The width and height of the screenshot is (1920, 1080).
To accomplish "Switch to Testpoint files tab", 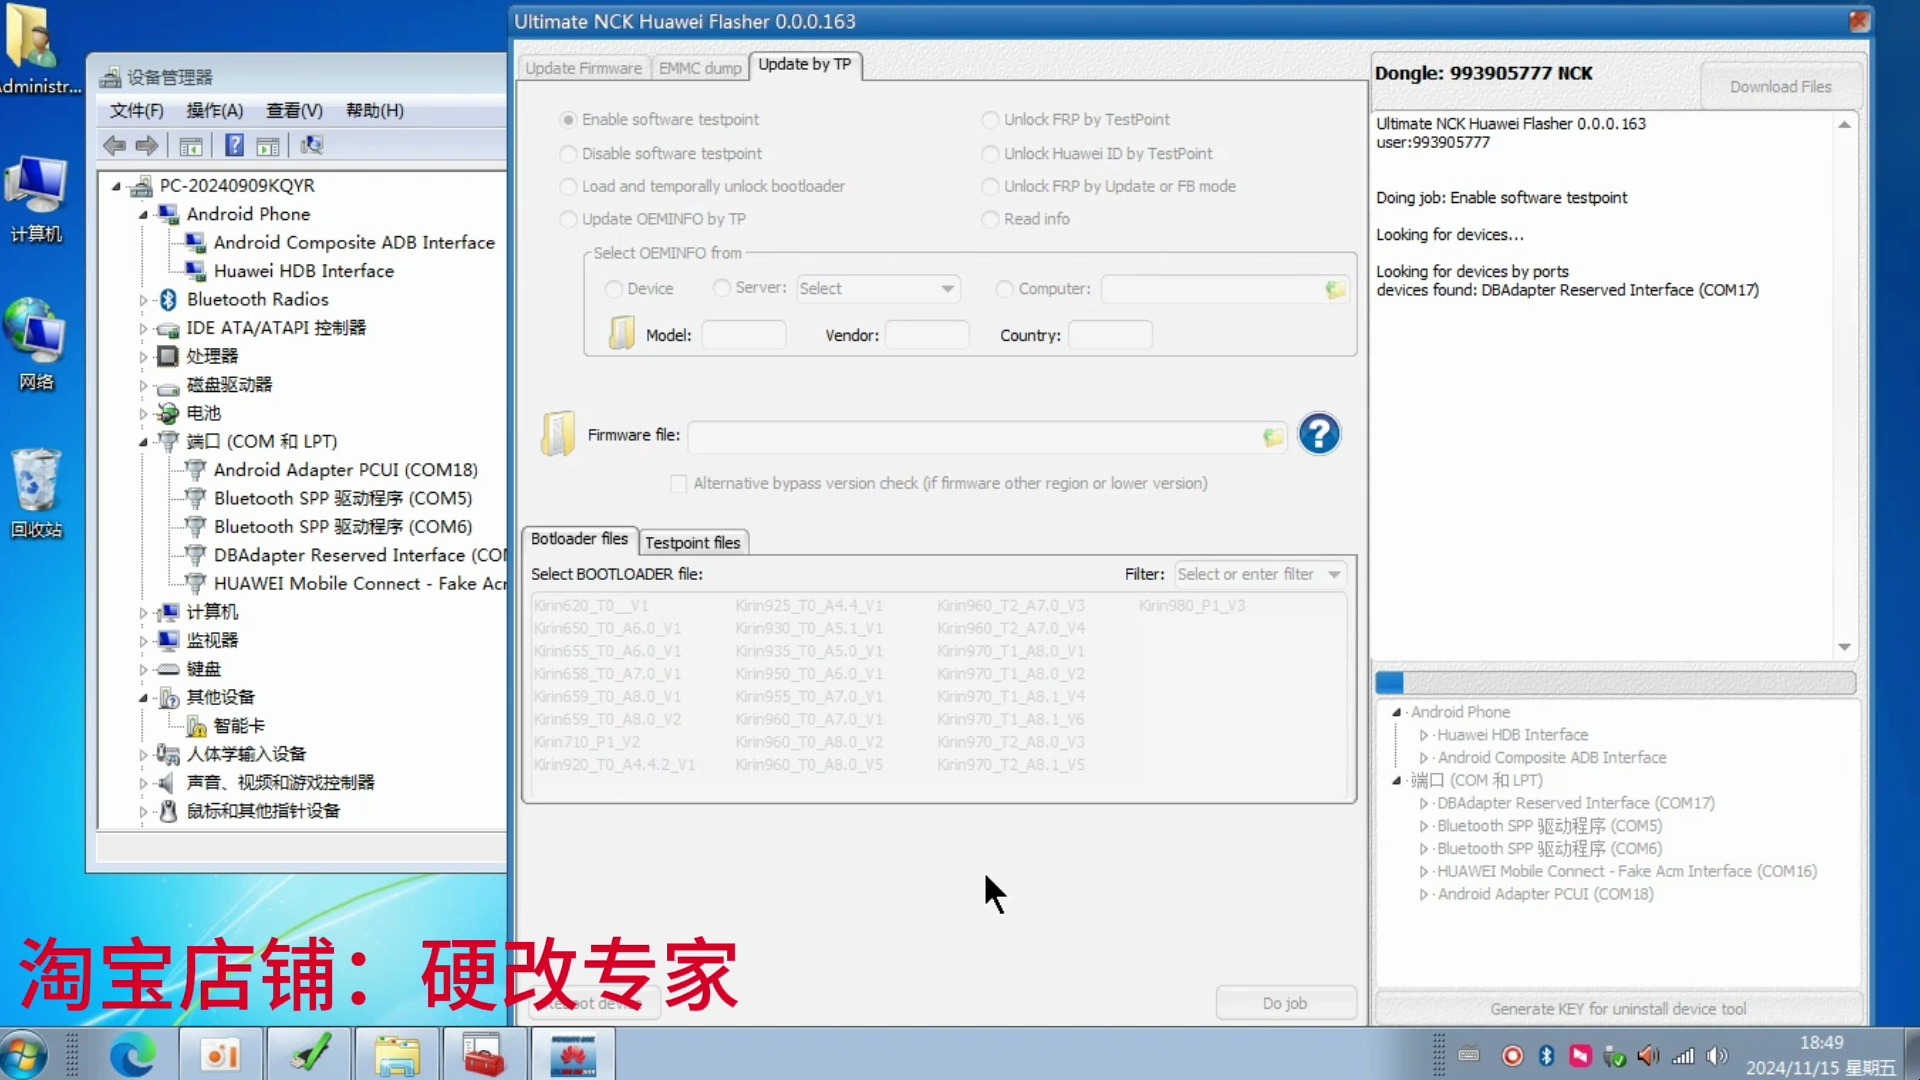I will pyautogui.click(x=692, y=542).
